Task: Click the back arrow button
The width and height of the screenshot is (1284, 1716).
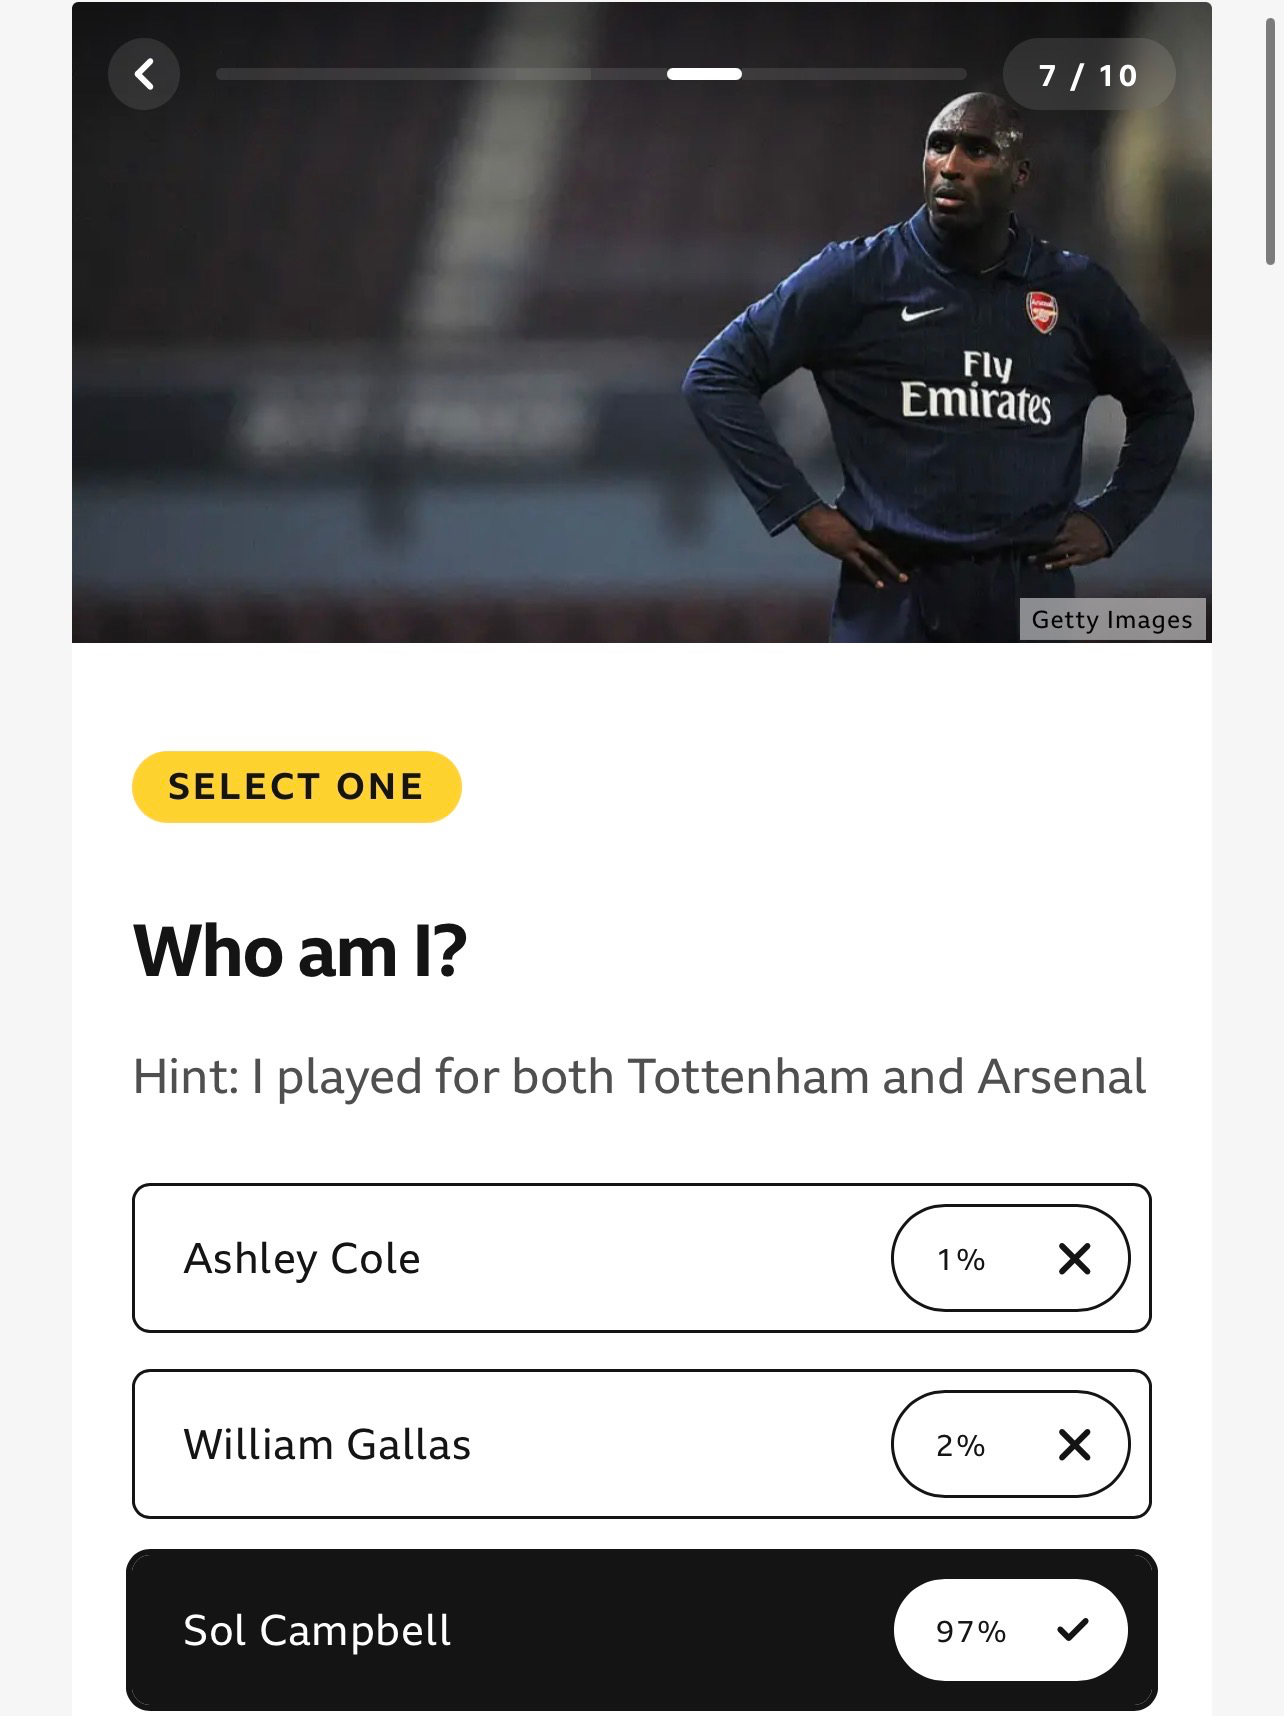Action: (144, 74)
